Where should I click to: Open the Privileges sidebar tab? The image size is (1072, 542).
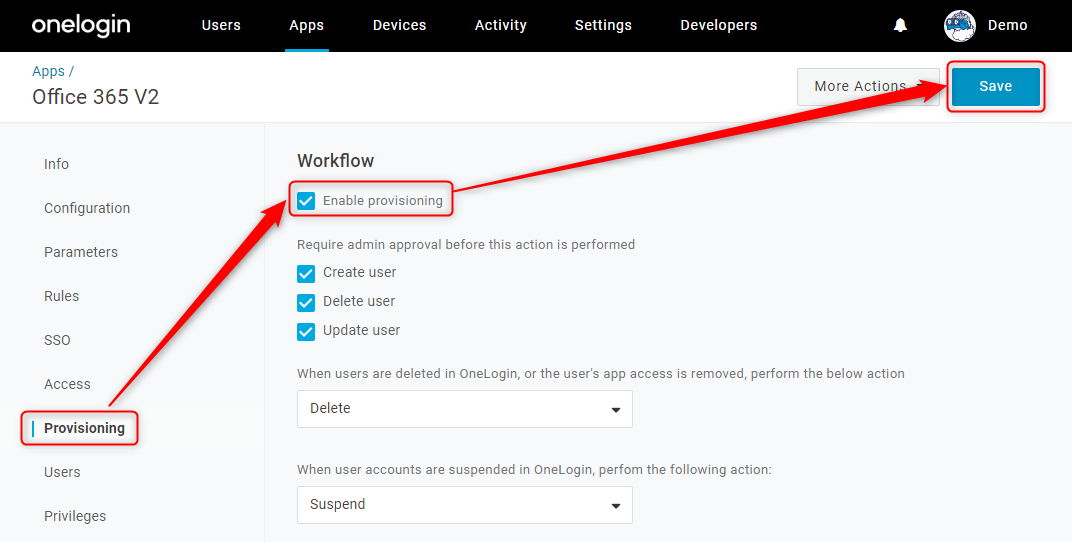tap(75, 516)
